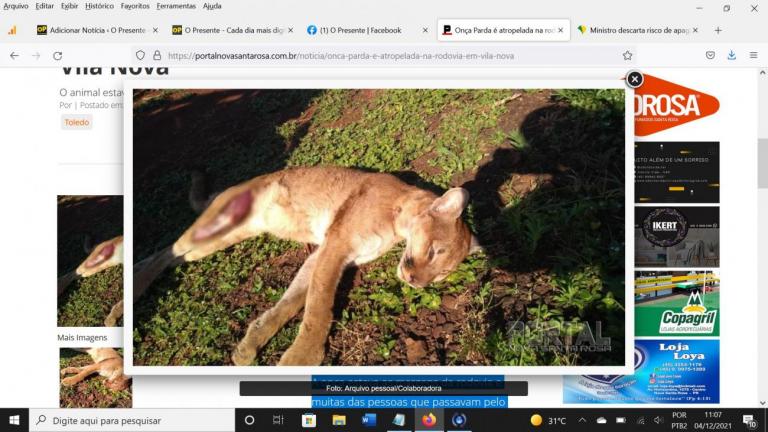Open the Windows Start menu

(x=14, y=420)
